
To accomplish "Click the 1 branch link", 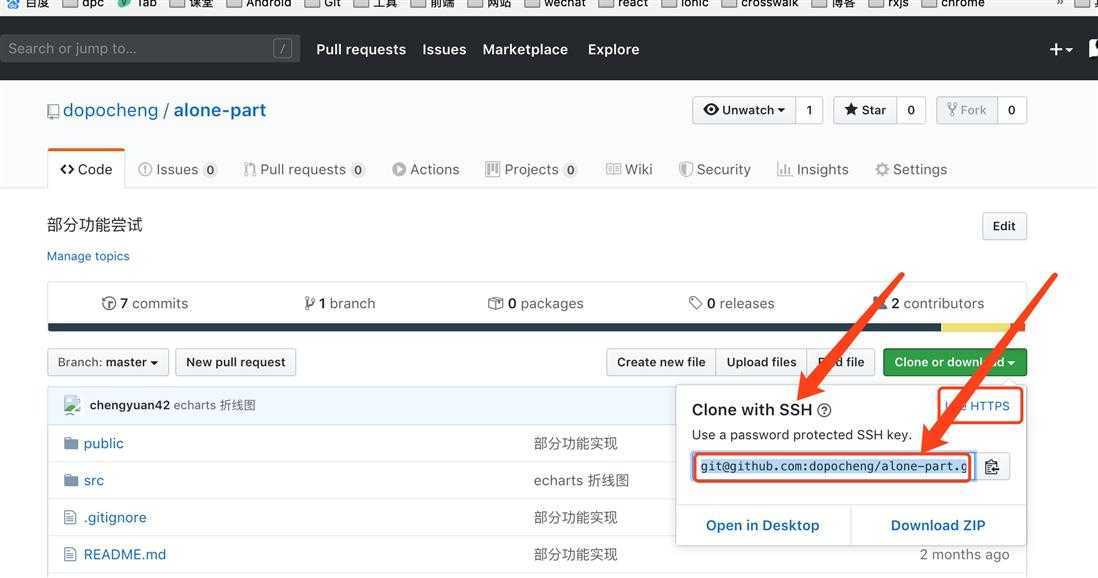I will (x=340, y=303).
